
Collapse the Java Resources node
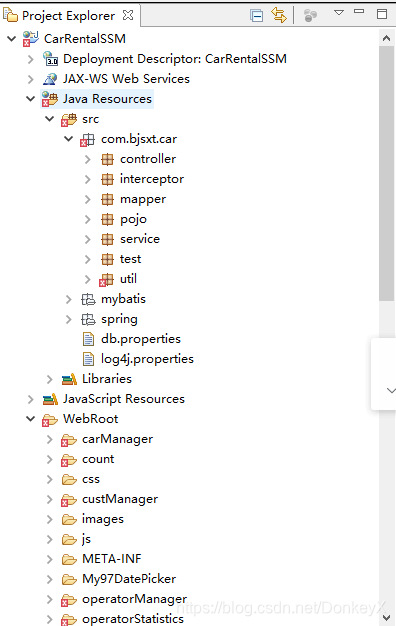(x=31, y=99)
